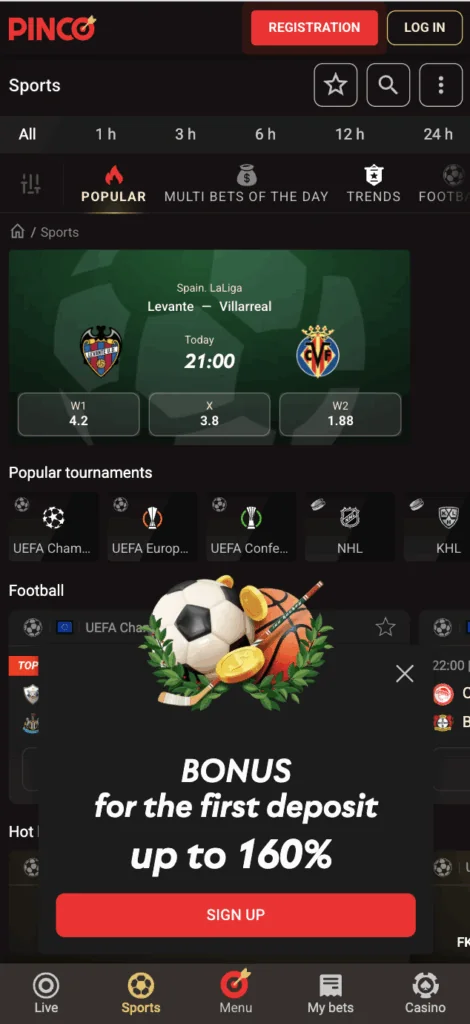Select the 12 h time filter
Viewport: 470px width, 1024px height.
click(349, 134)
